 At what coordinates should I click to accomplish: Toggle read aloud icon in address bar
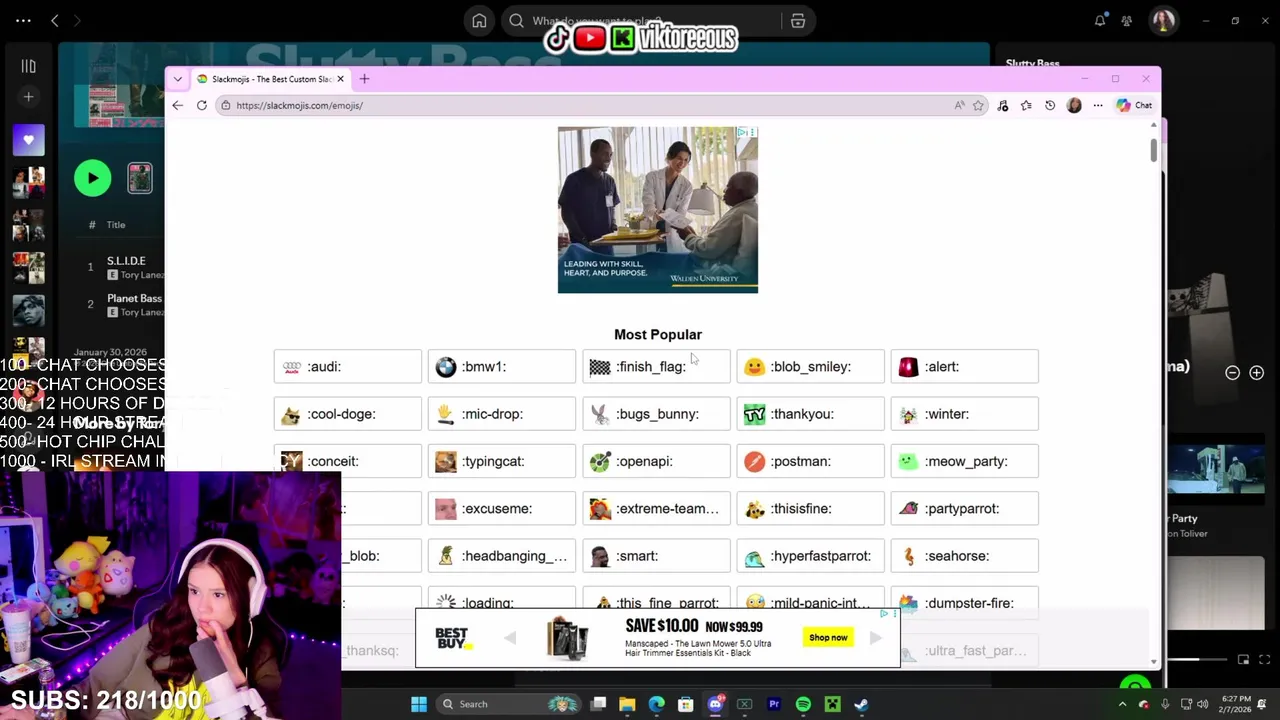tap(960, 105)
